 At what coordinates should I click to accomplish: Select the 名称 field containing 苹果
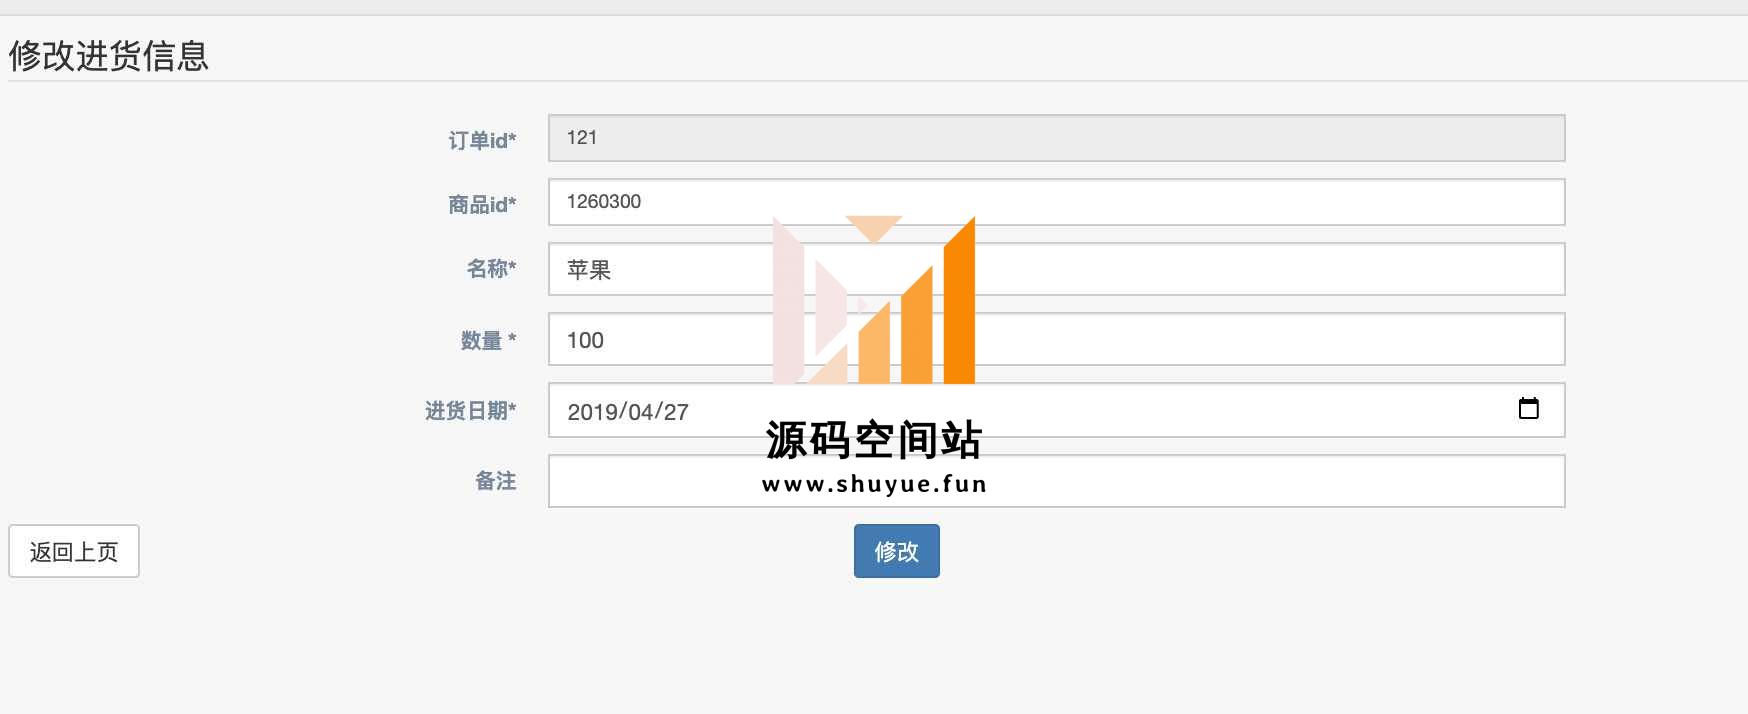(x=1056, y=269)
